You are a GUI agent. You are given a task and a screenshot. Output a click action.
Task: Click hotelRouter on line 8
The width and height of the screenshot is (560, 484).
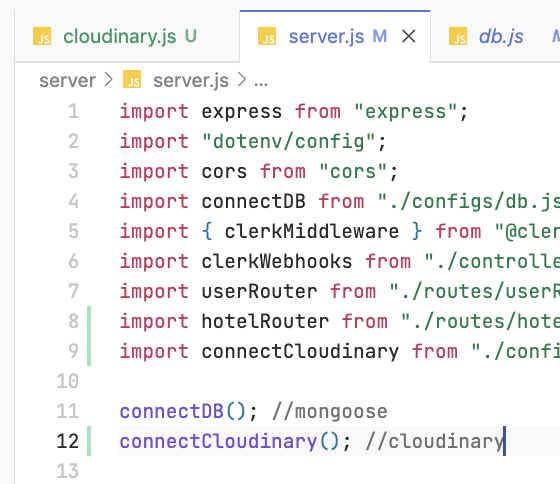[x=265, y=321]
